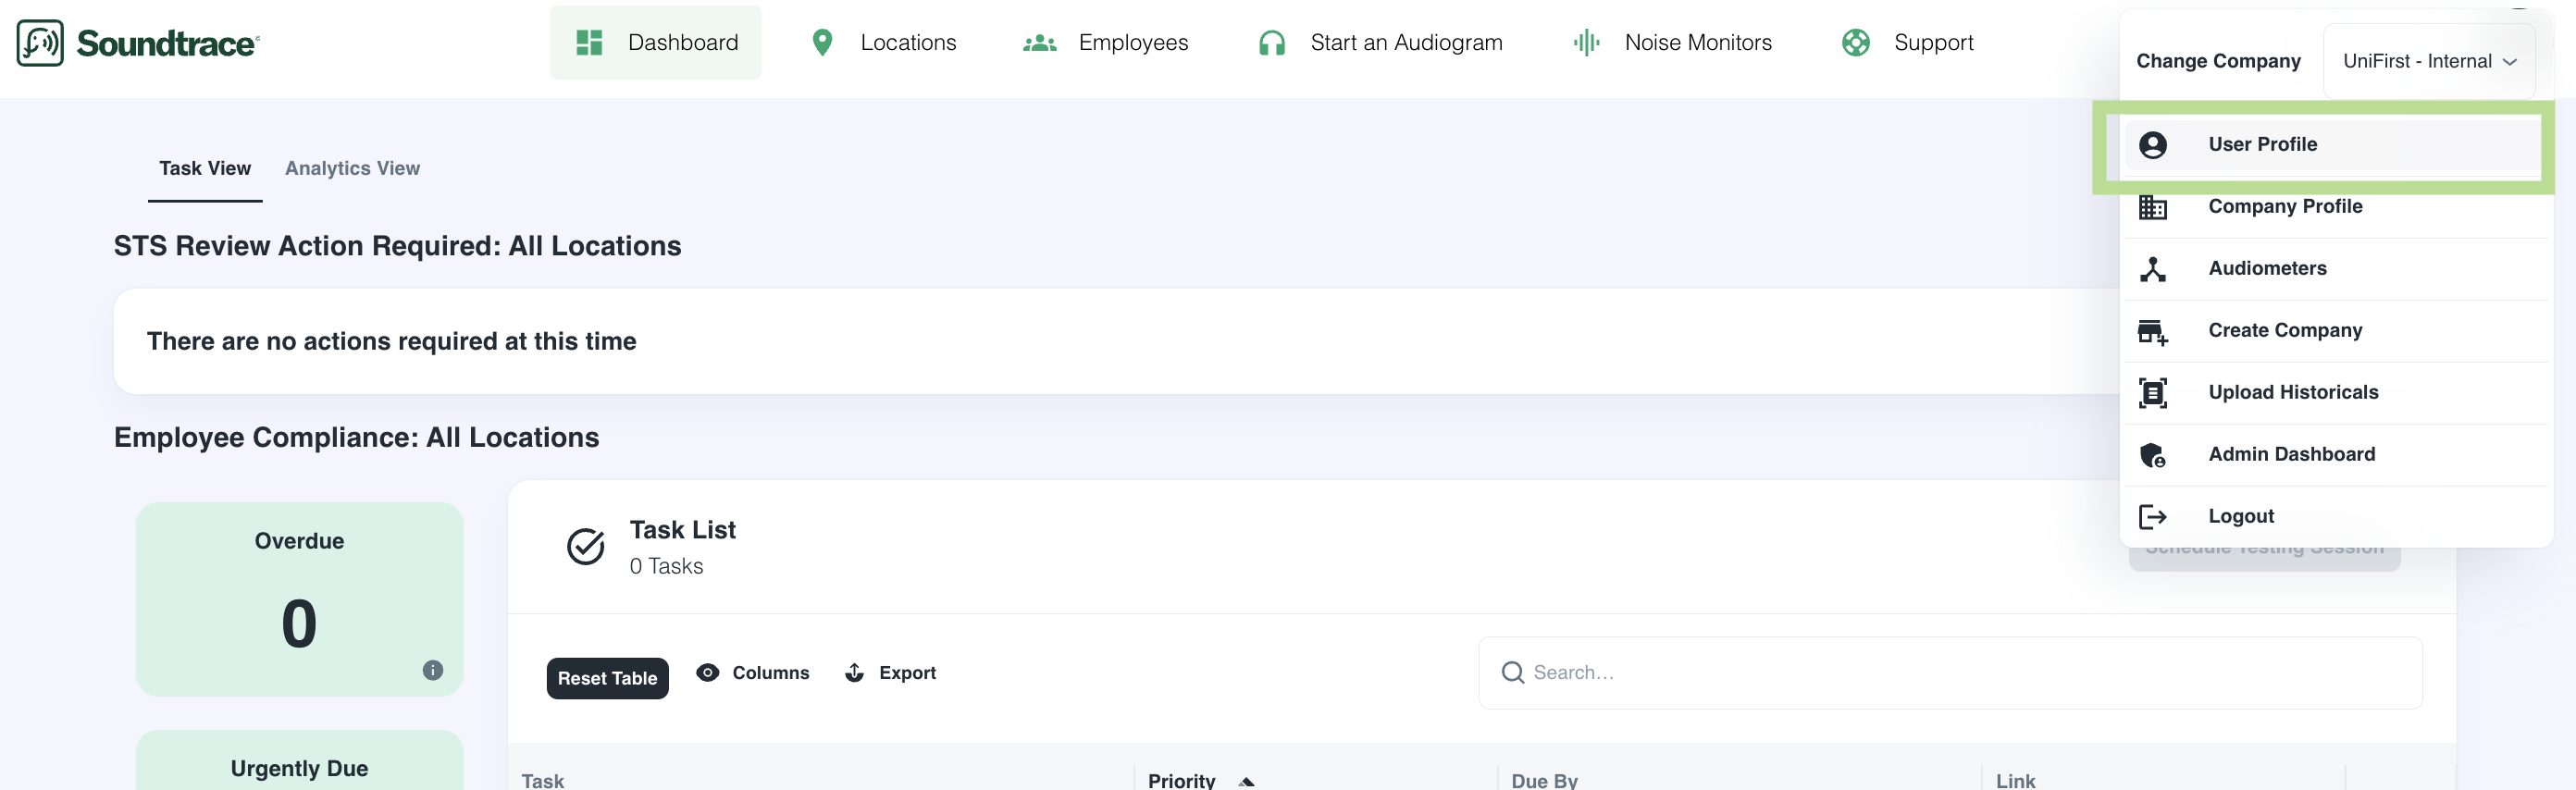Click the Overdue count card

tap(299, 599)
